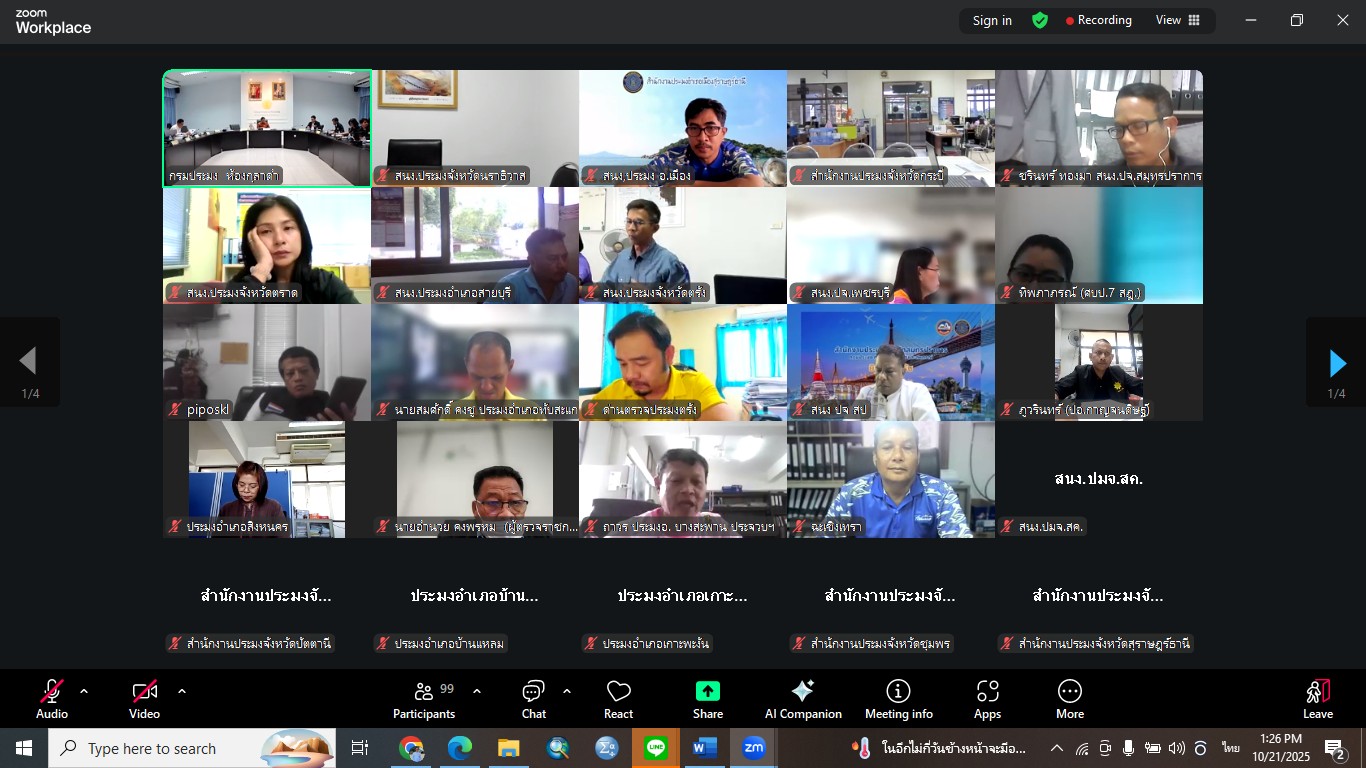The height and width of the screenshot is (768, 1366).
Task: Unmute the microphone Audio button
Action: pyautogui.click(x=52, y=692)
